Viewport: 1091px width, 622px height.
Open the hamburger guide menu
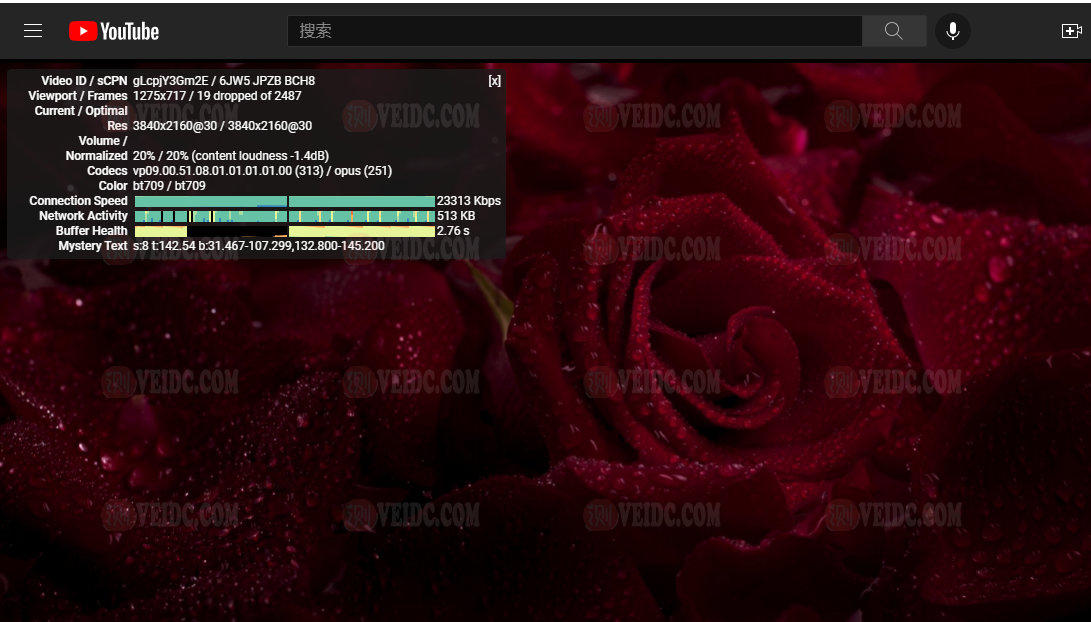(x=33, y=31)
